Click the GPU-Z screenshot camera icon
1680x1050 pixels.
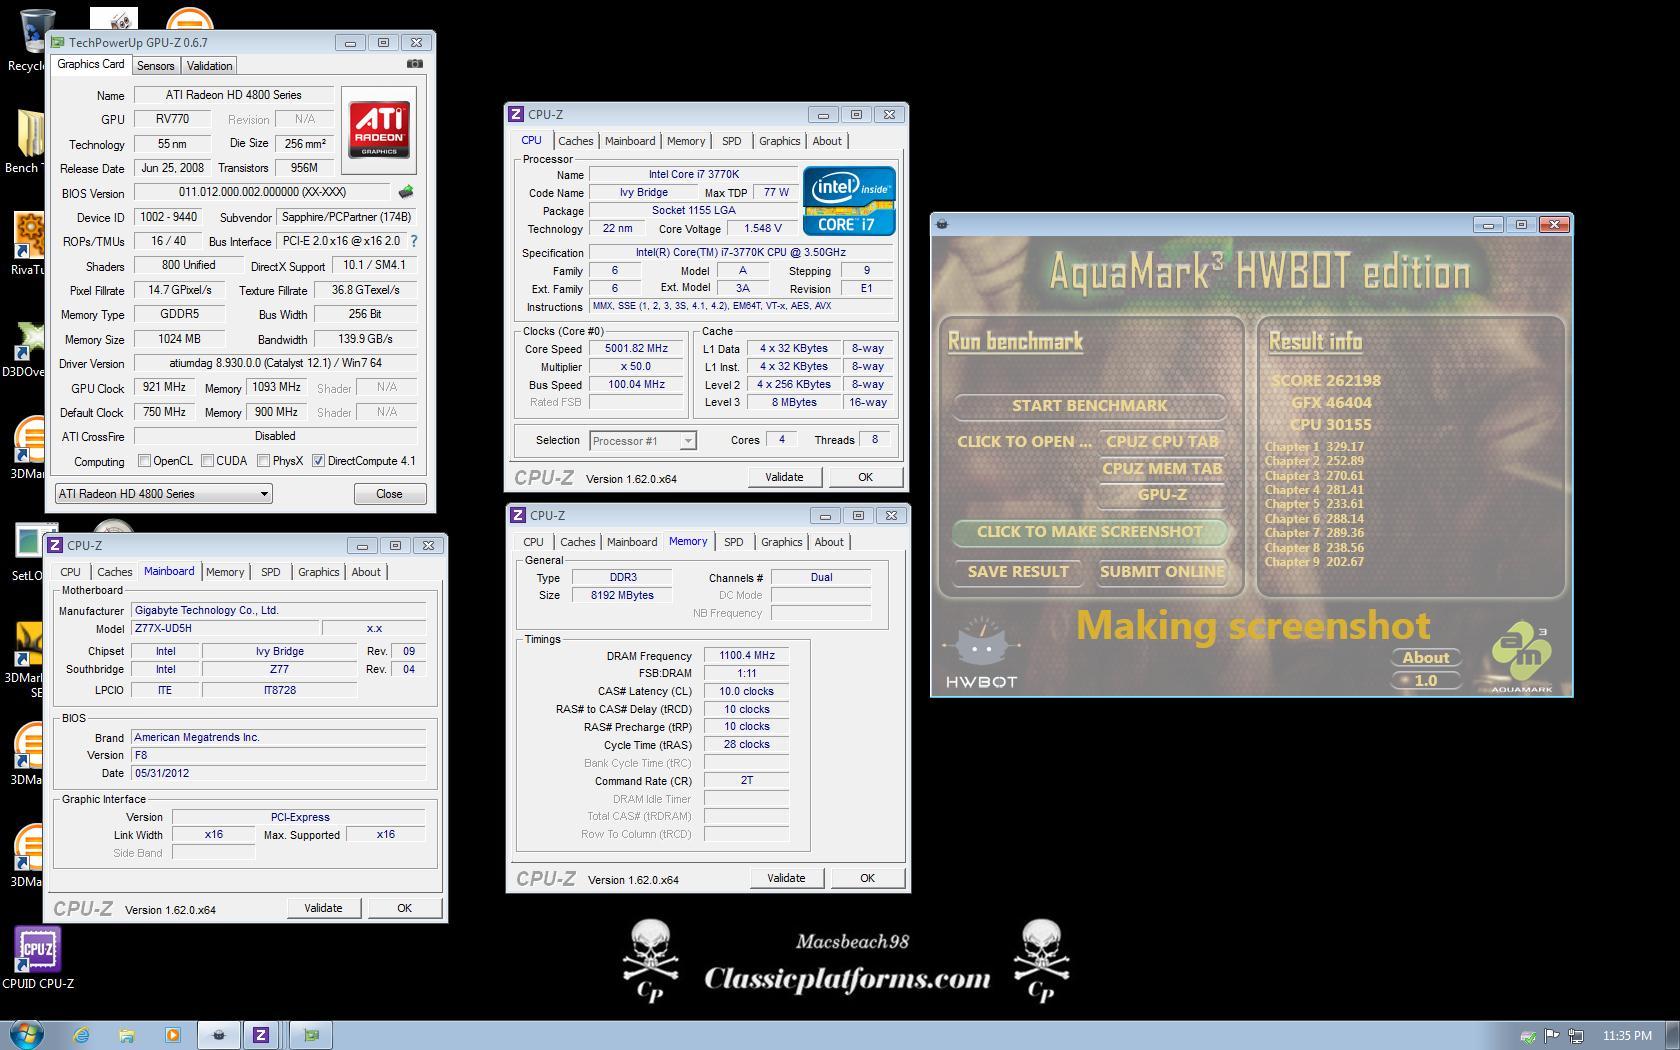(414, 64)
